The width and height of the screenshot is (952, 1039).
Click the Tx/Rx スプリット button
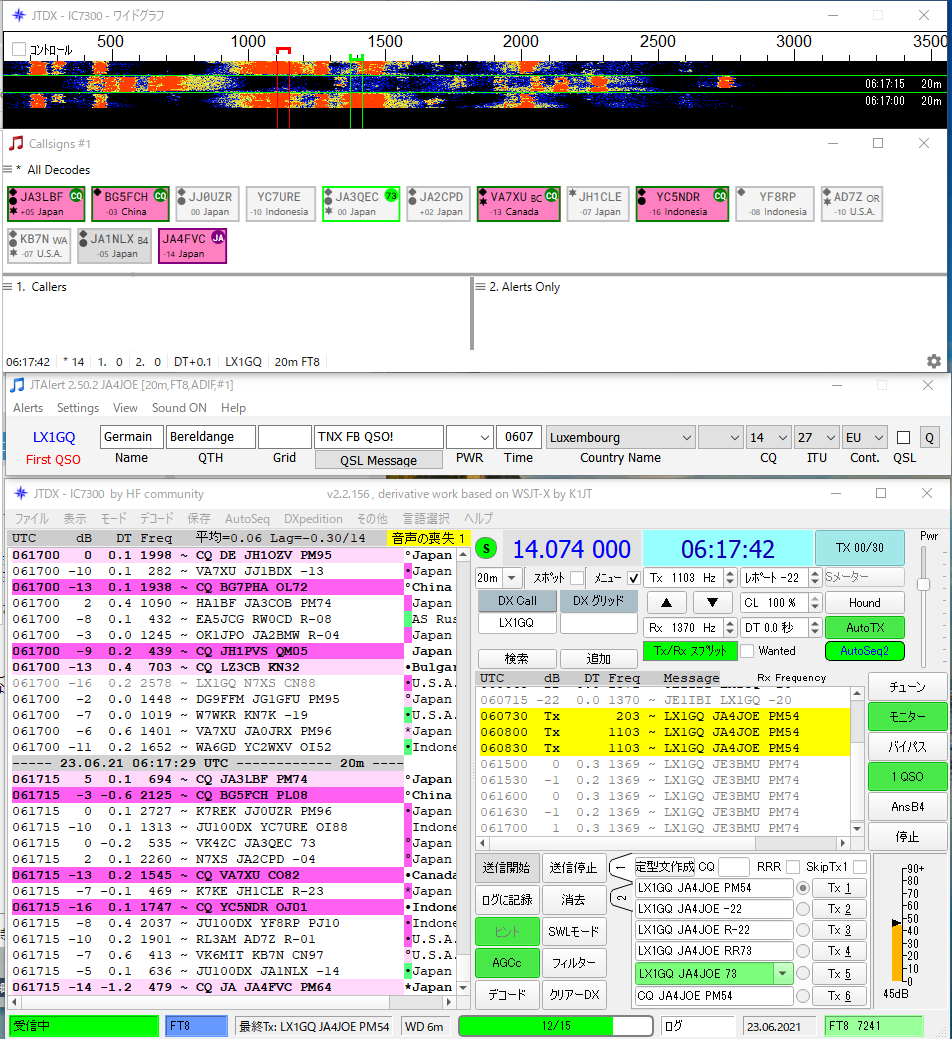(690, 651)
